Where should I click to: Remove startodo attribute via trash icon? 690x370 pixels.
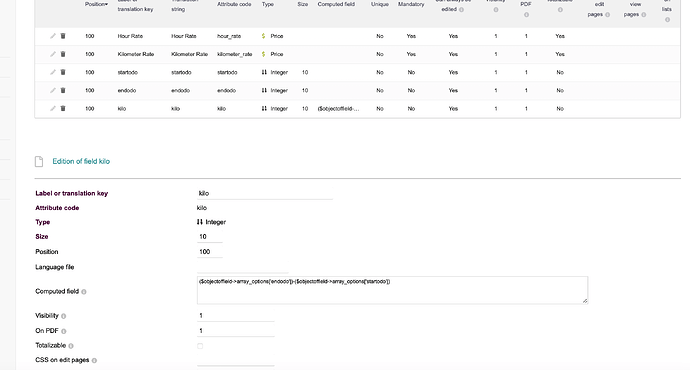tap(63, 72)
